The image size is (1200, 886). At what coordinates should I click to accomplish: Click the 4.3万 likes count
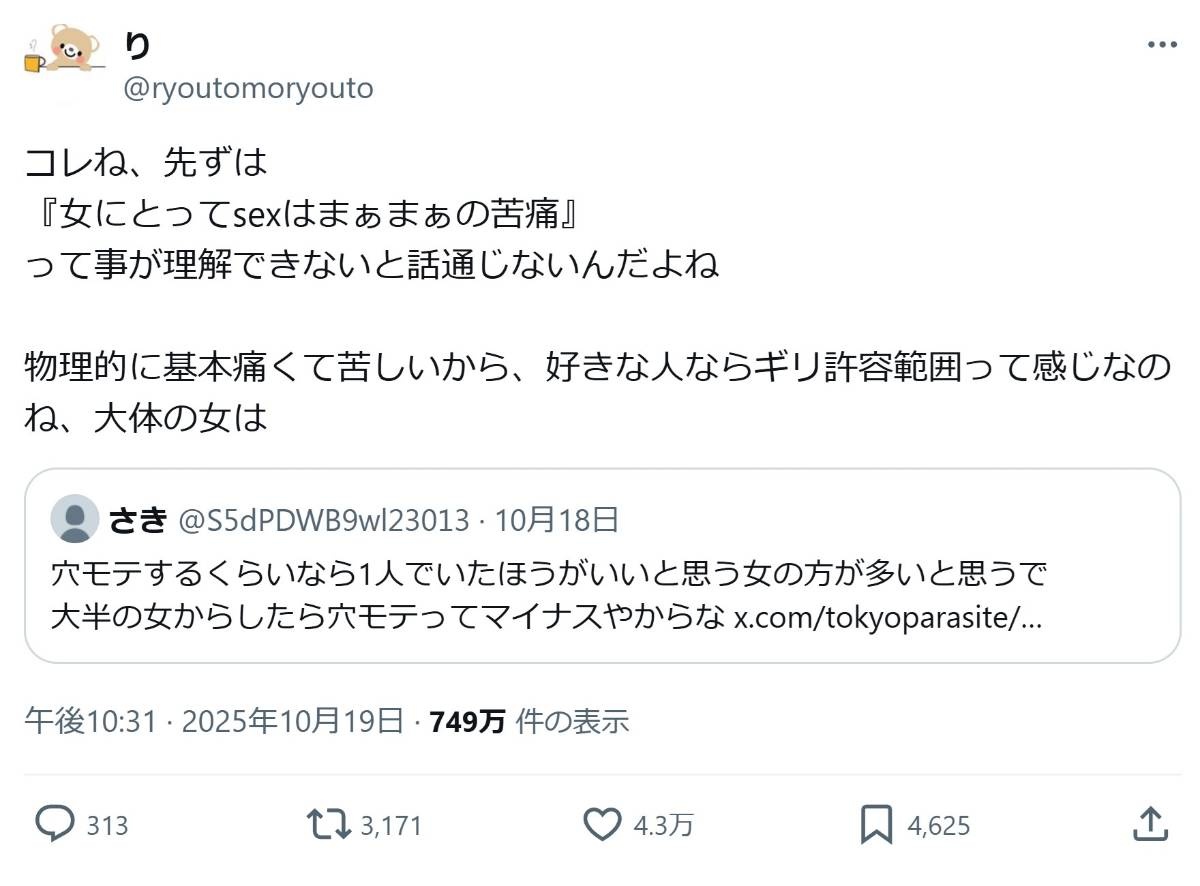tap(663, 826)
